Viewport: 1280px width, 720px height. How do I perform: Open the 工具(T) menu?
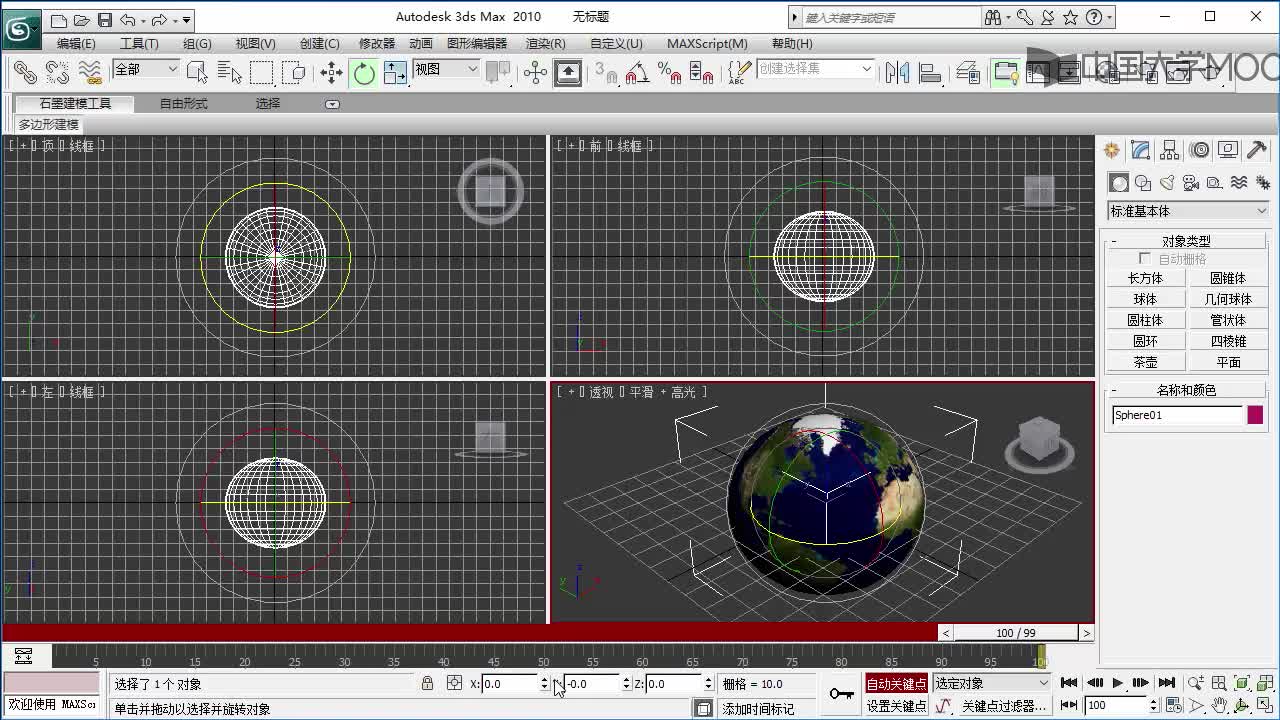pos(139,44)
